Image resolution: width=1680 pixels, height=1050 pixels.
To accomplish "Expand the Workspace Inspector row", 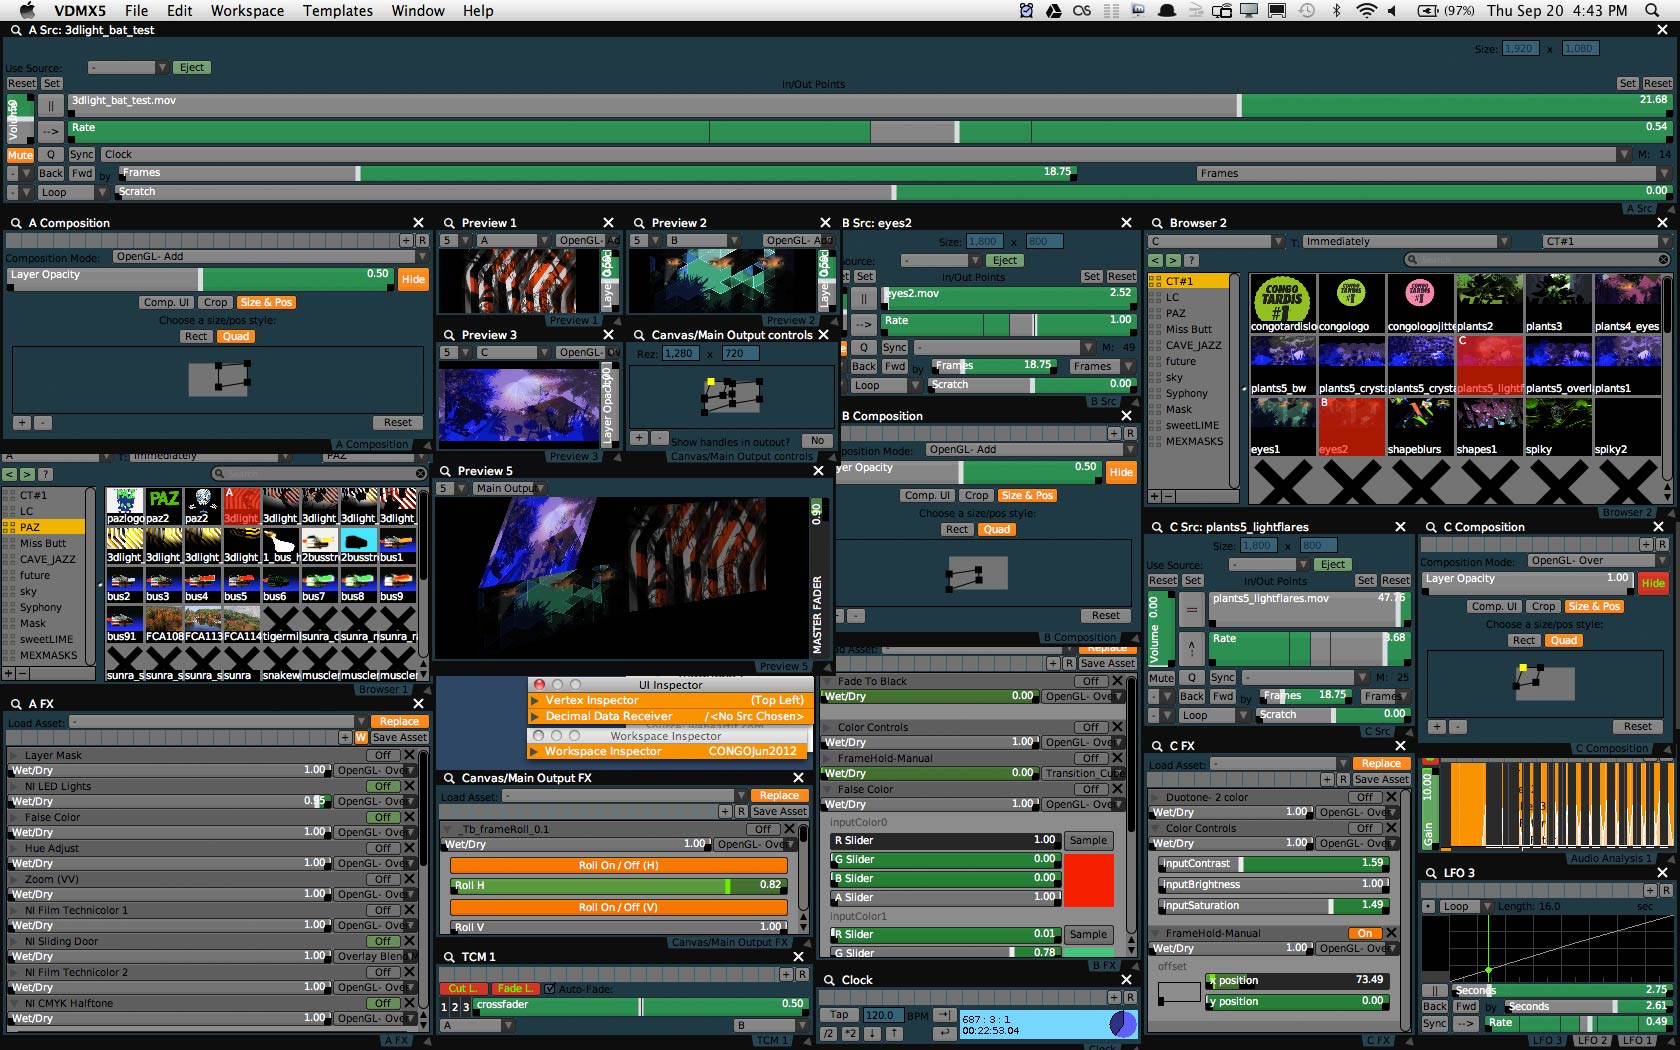I will point(535,751).
